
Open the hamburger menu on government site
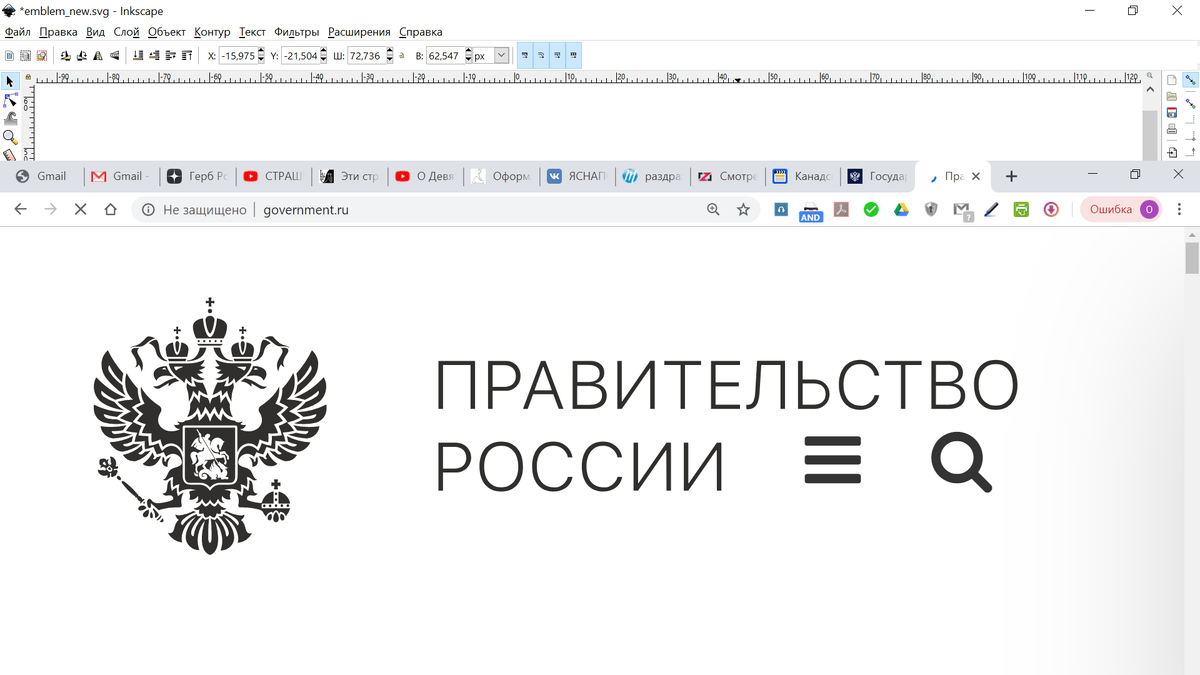point(833,461)
